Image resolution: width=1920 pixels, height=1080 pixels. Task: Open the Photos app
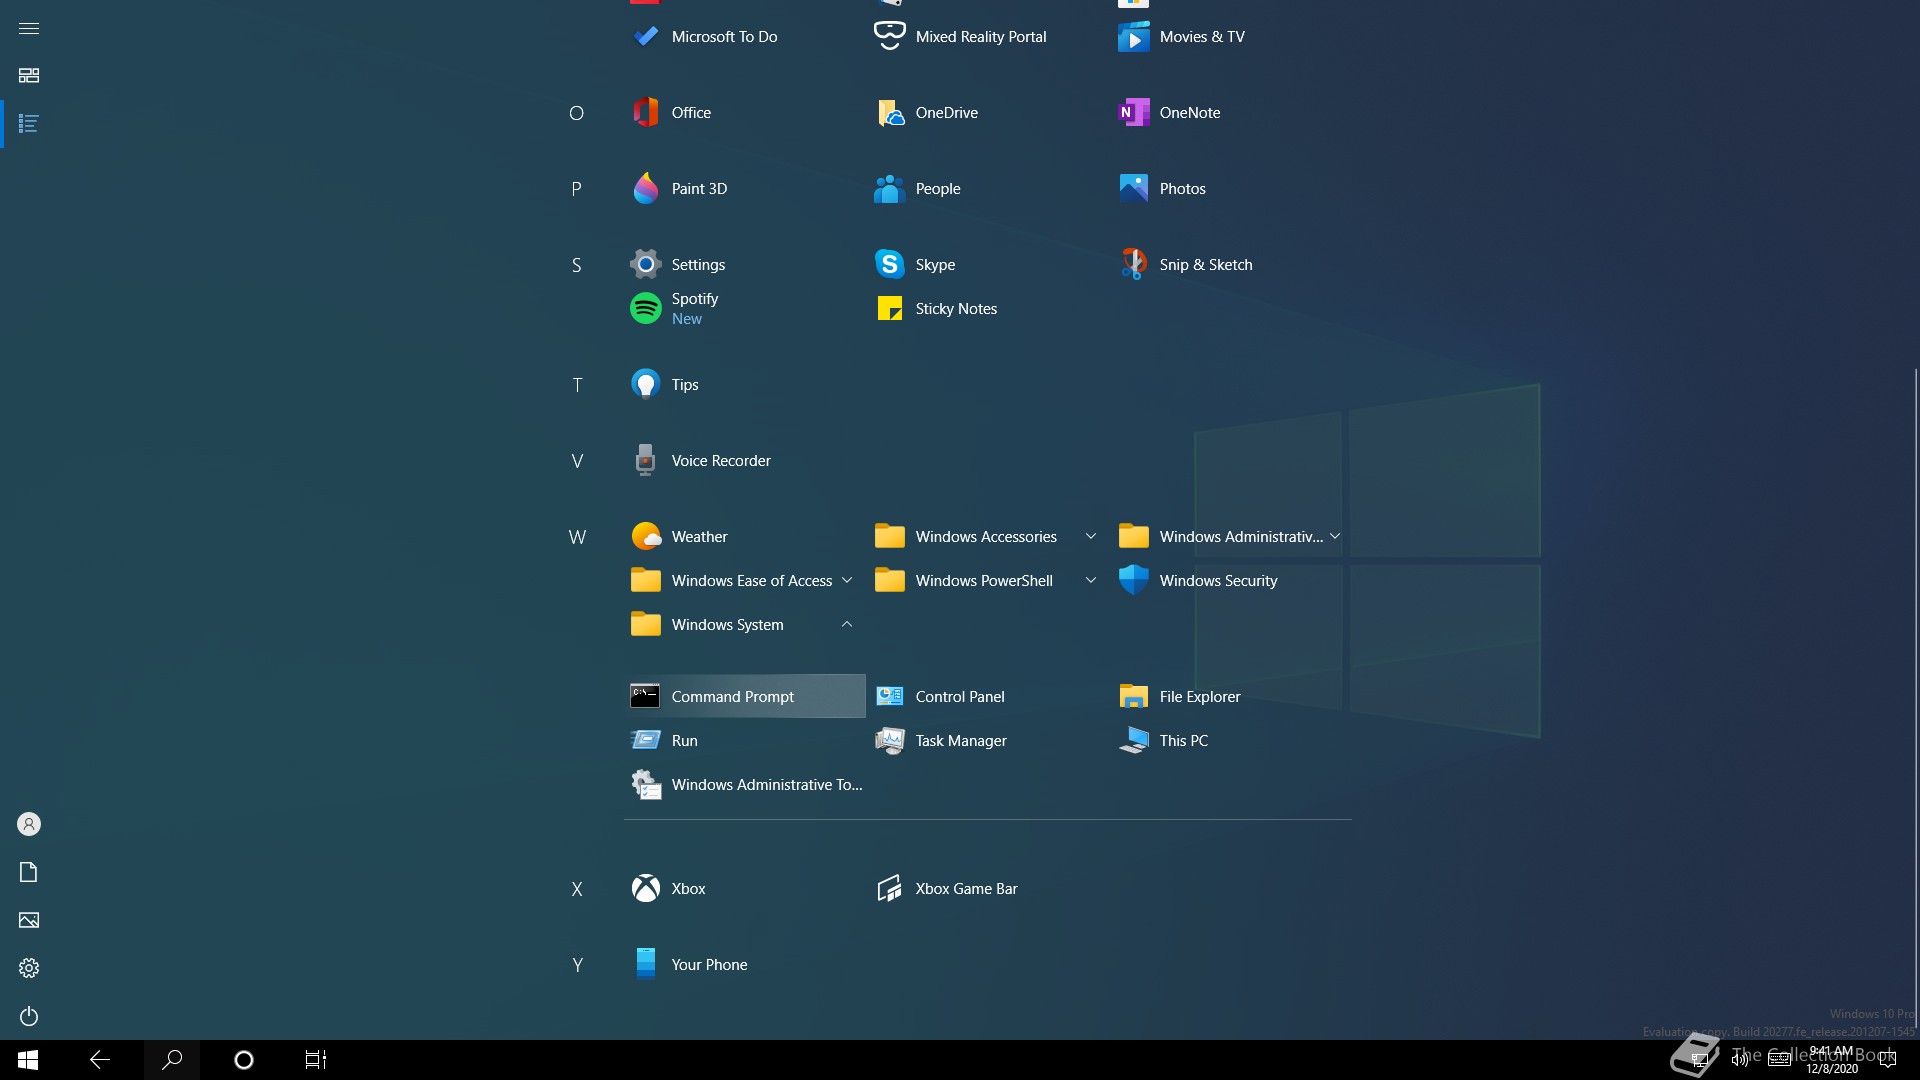click(x=1232, y=189)
